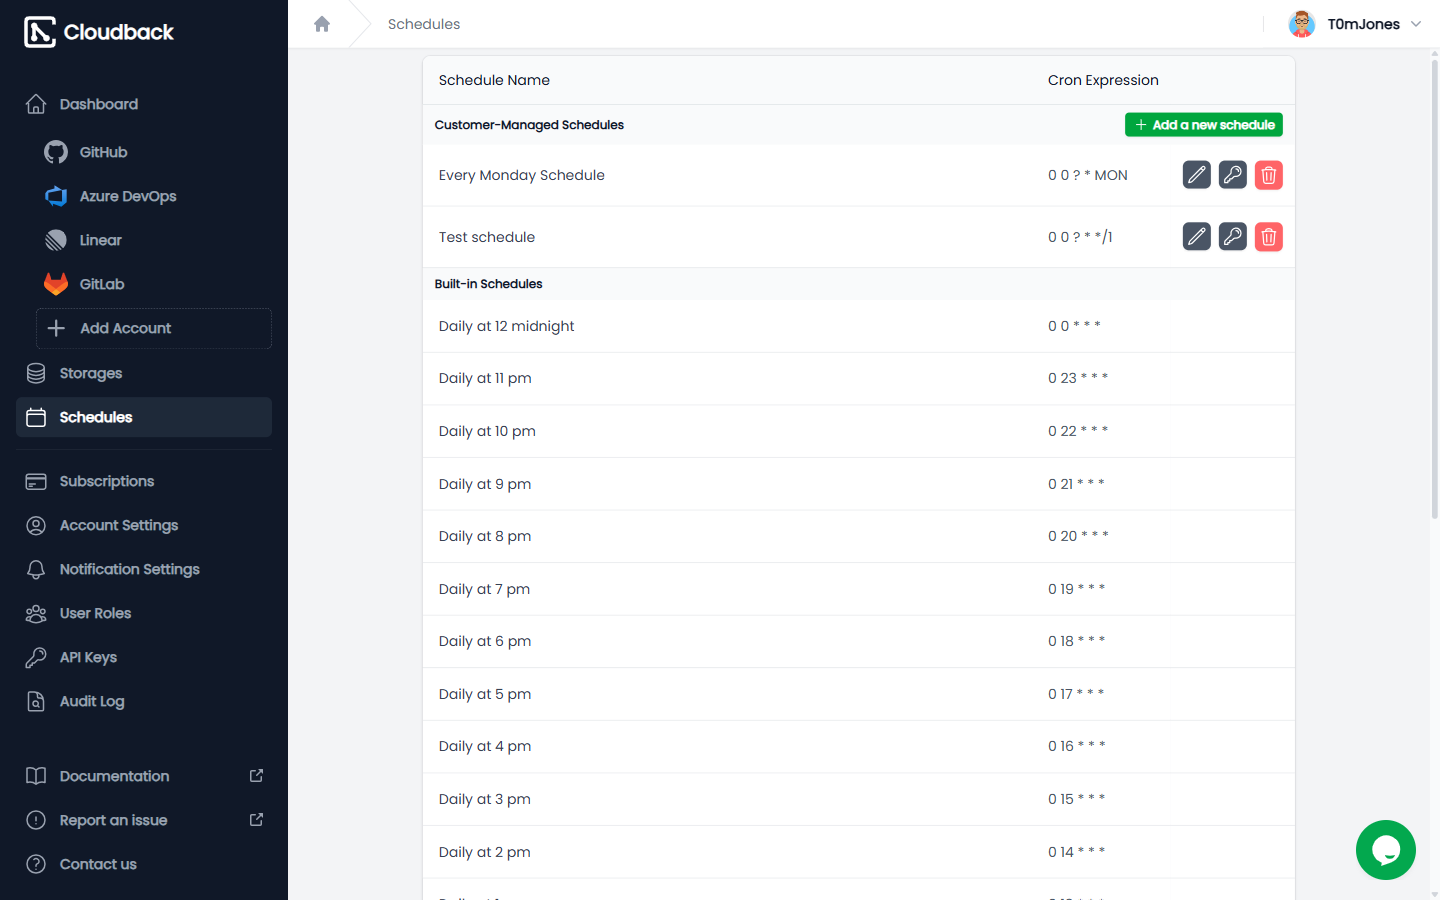Click the T0mJones avatar
The width and height of the screenshot is (1440, 900).
point(1302,24)
